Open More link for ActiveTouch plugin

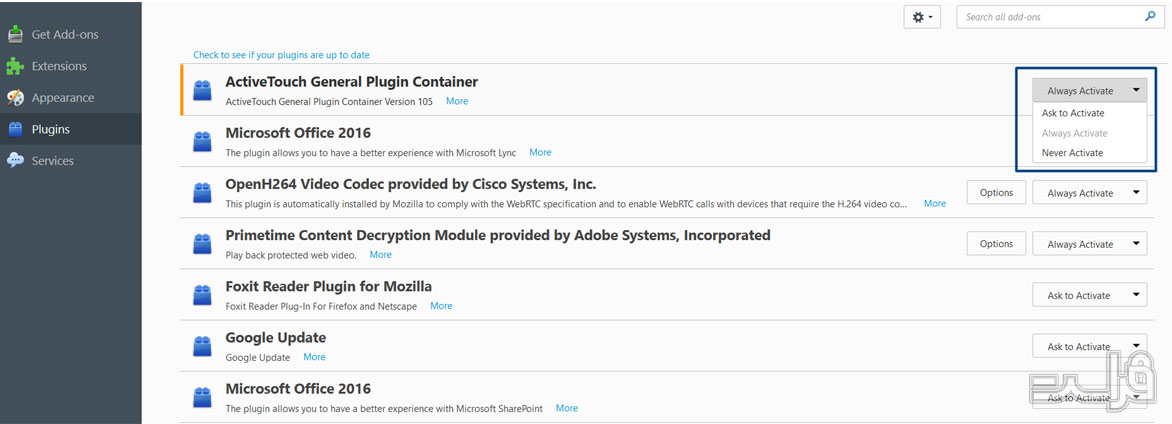point(457,101)
